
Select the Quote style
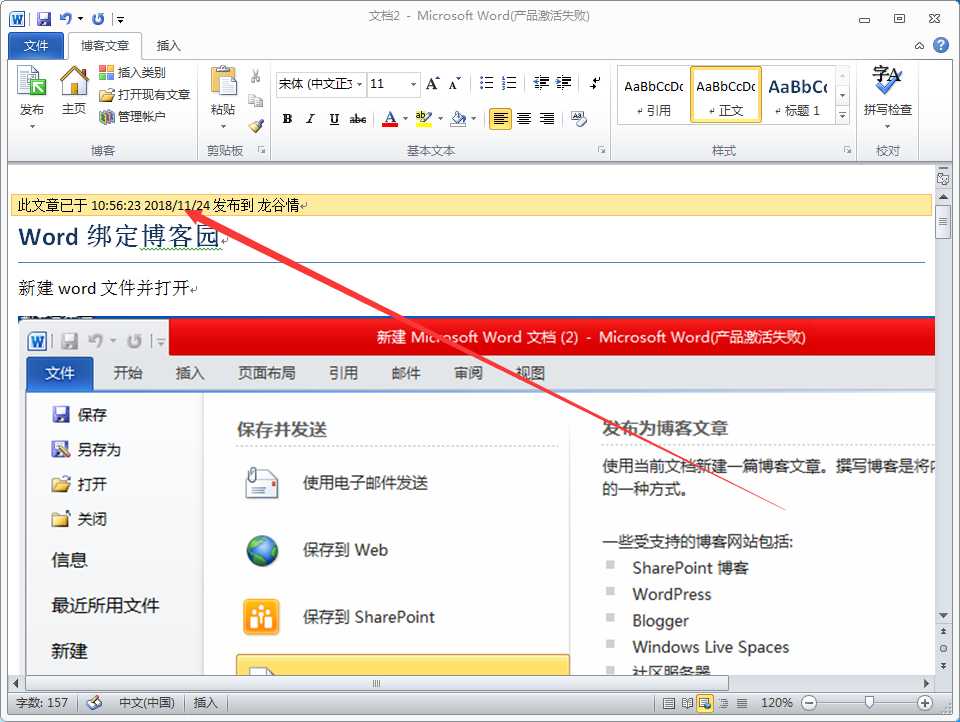pyautogui.click(x=653, y=96)
